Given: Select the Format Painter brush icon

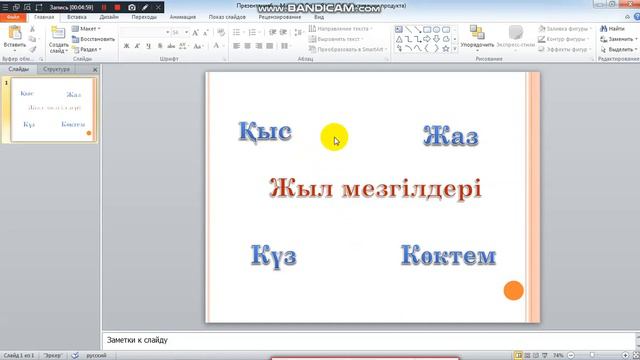Looking at the screenshot, I should (x=32, y=49).
